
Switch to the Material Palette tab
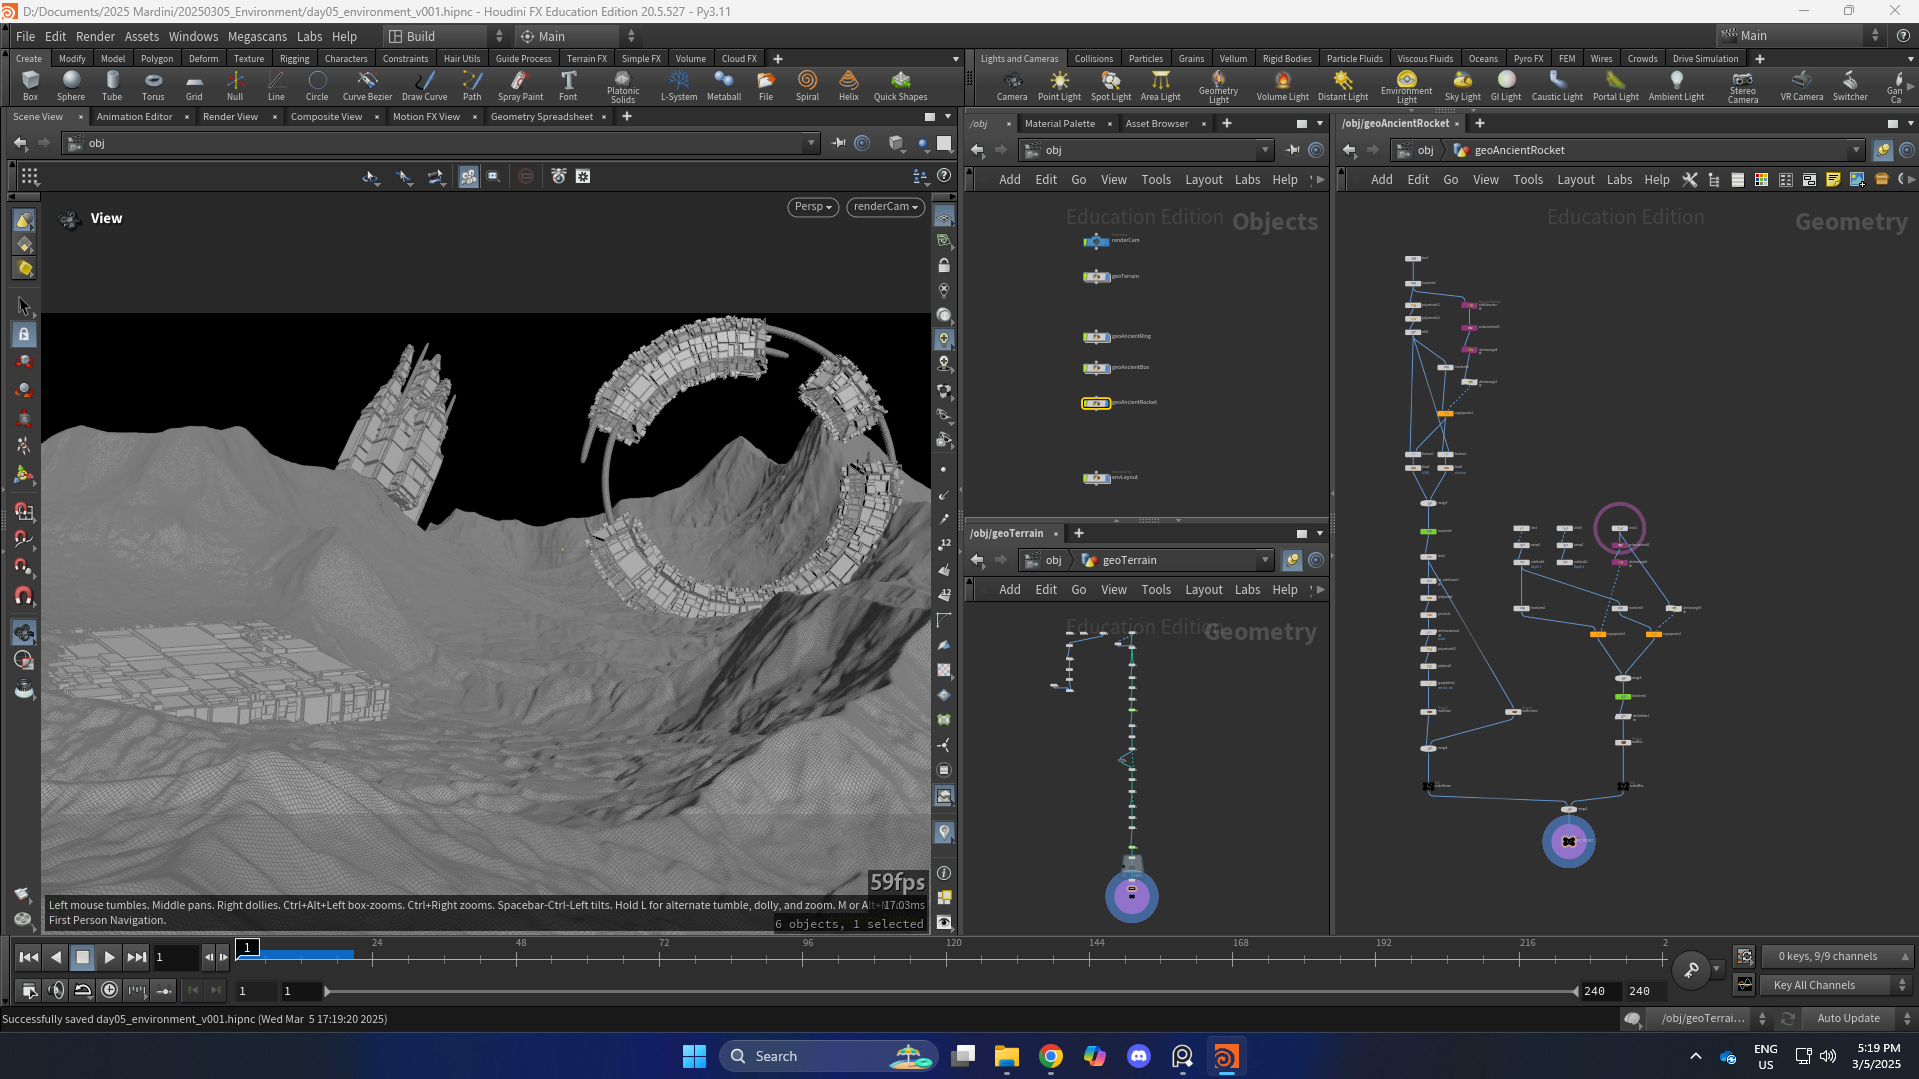pyautogui.click(x=1059, y=124)
